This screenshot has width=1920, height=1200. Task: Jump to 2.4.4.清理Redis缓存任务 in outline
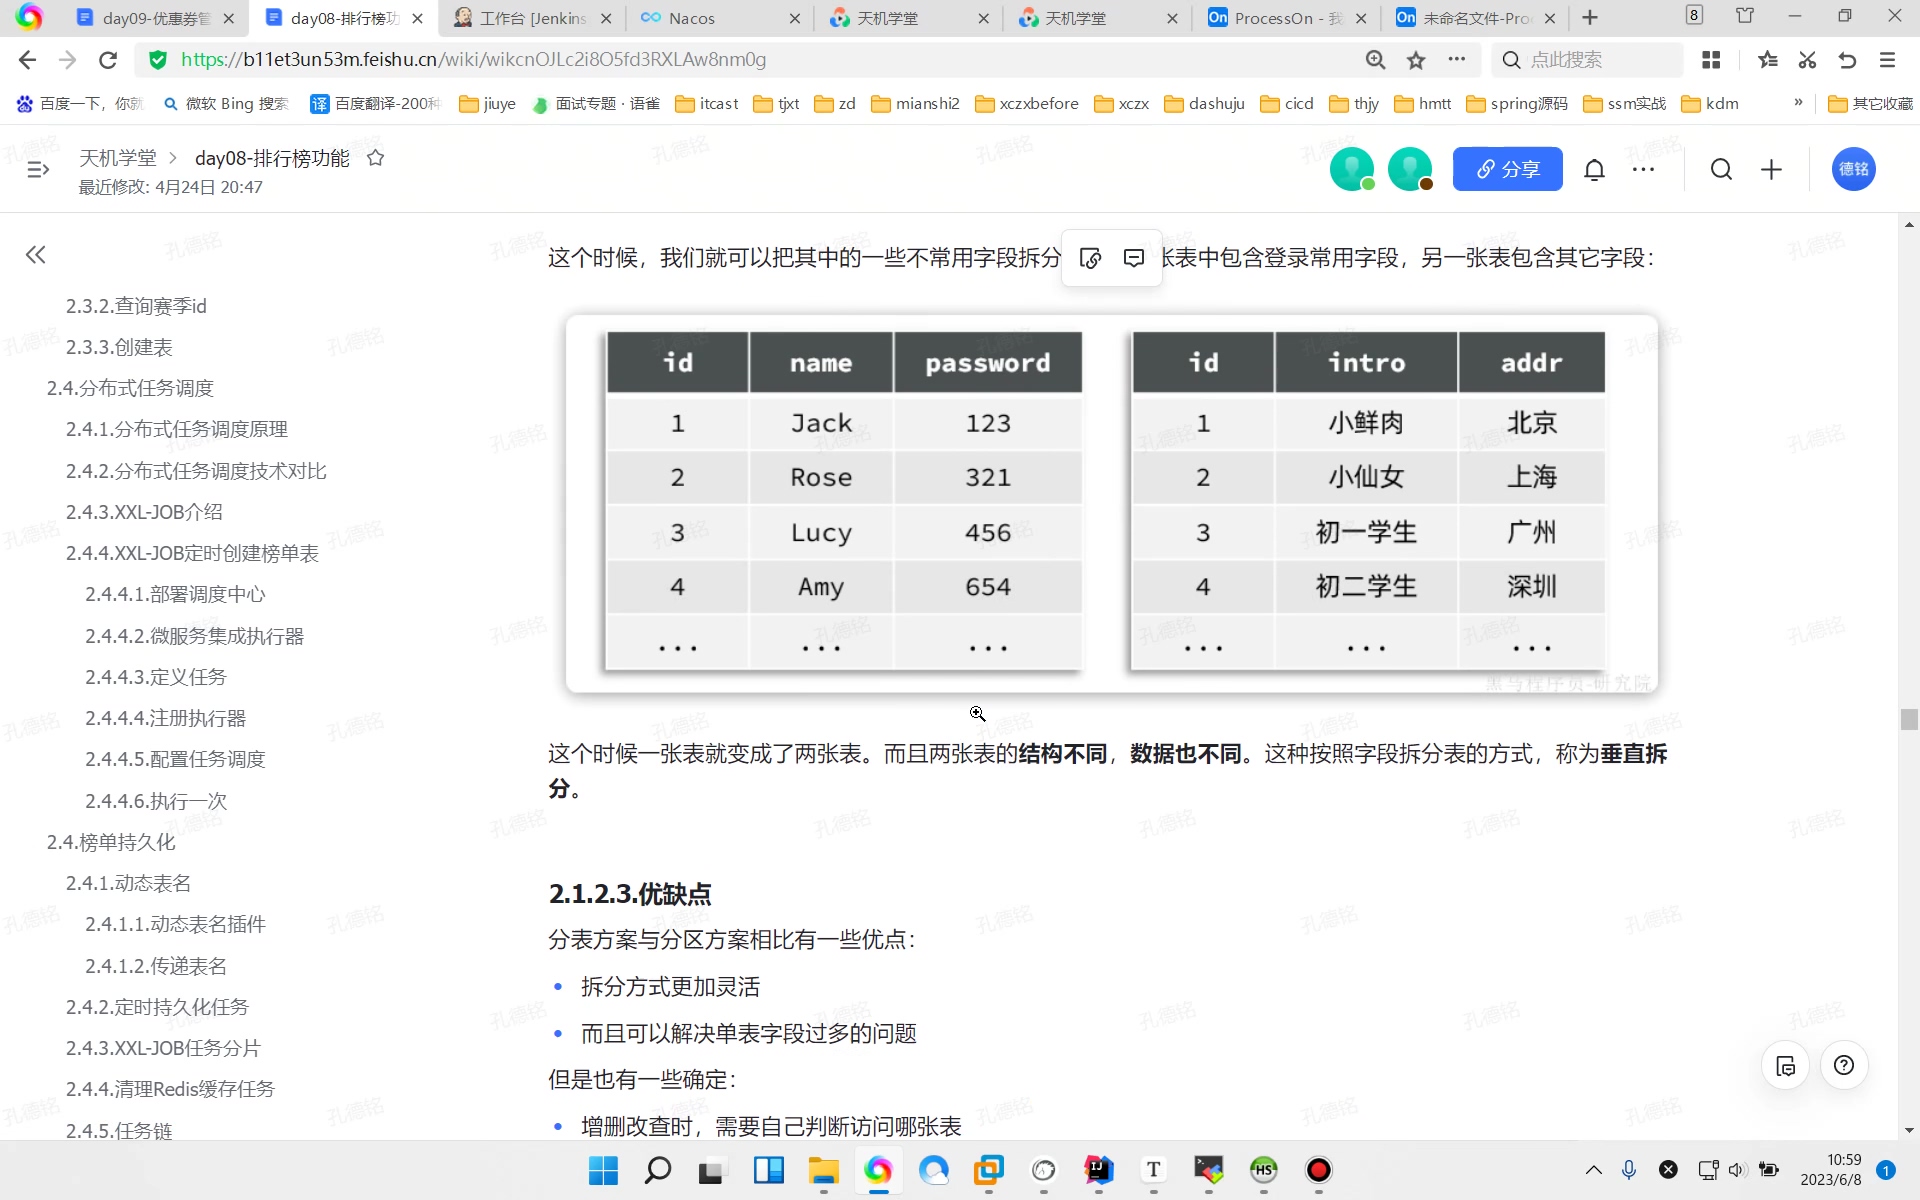point(170,1089)
